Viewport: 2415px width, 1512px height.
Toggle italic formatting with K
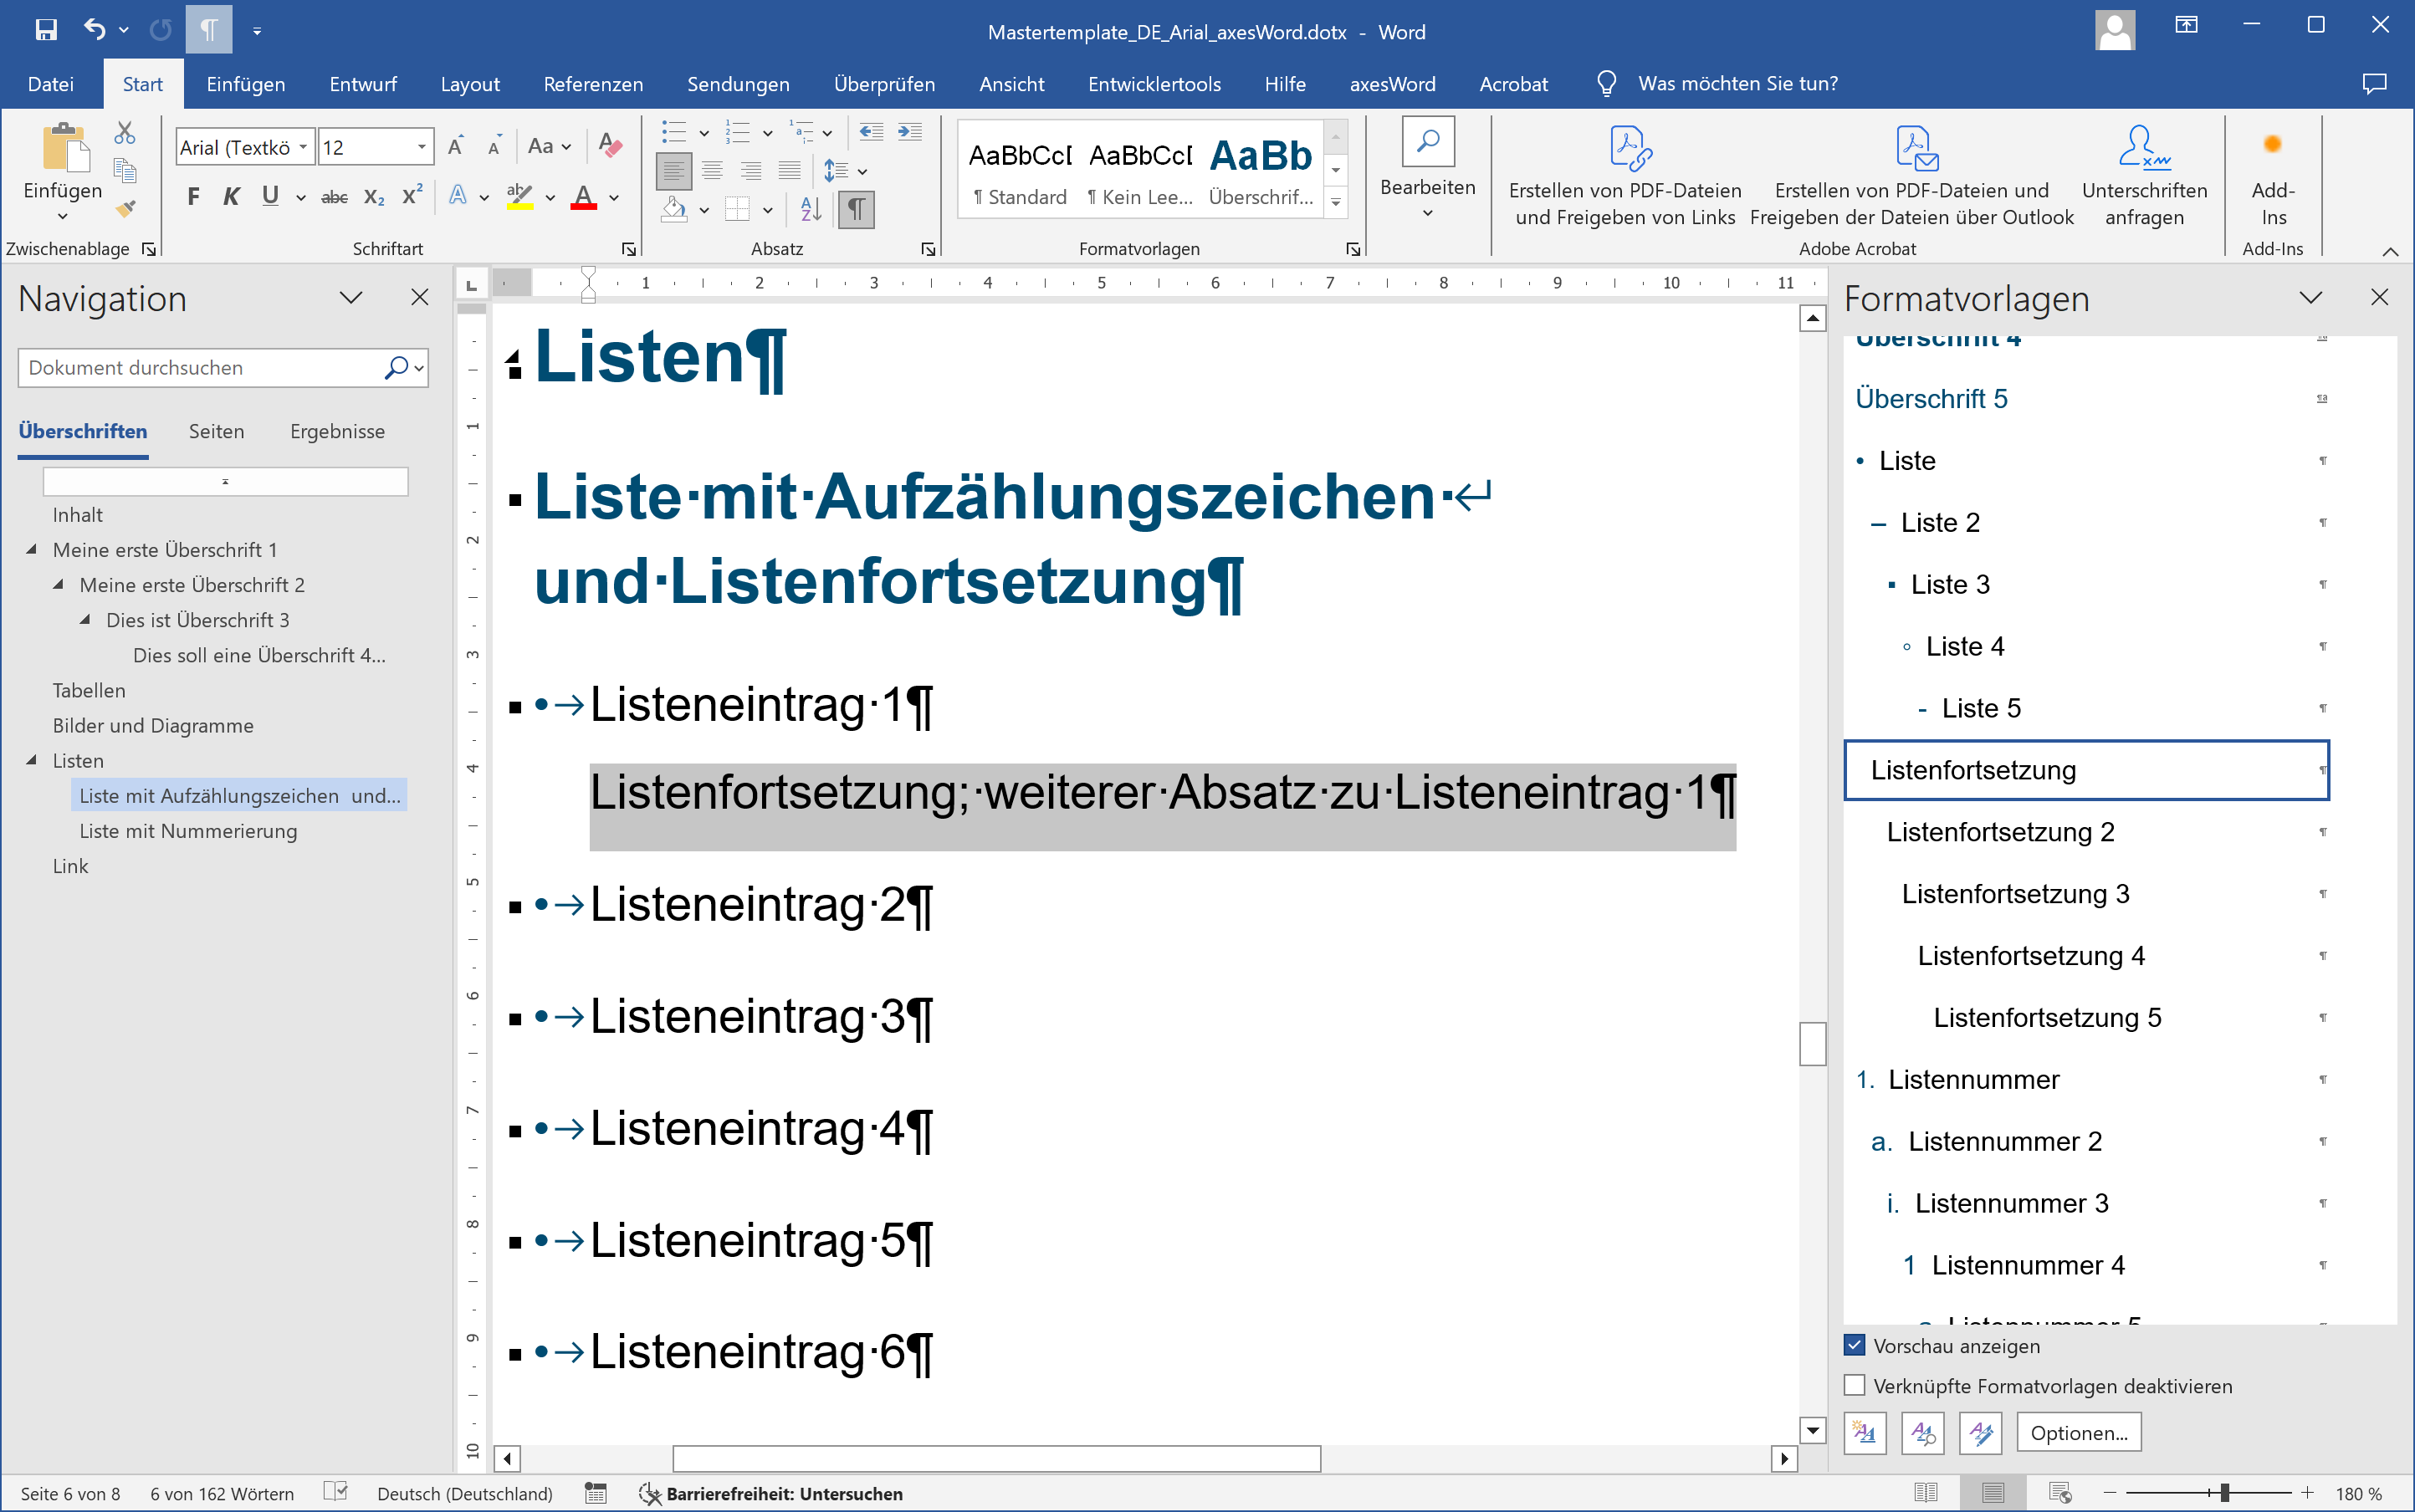(231, 197)
